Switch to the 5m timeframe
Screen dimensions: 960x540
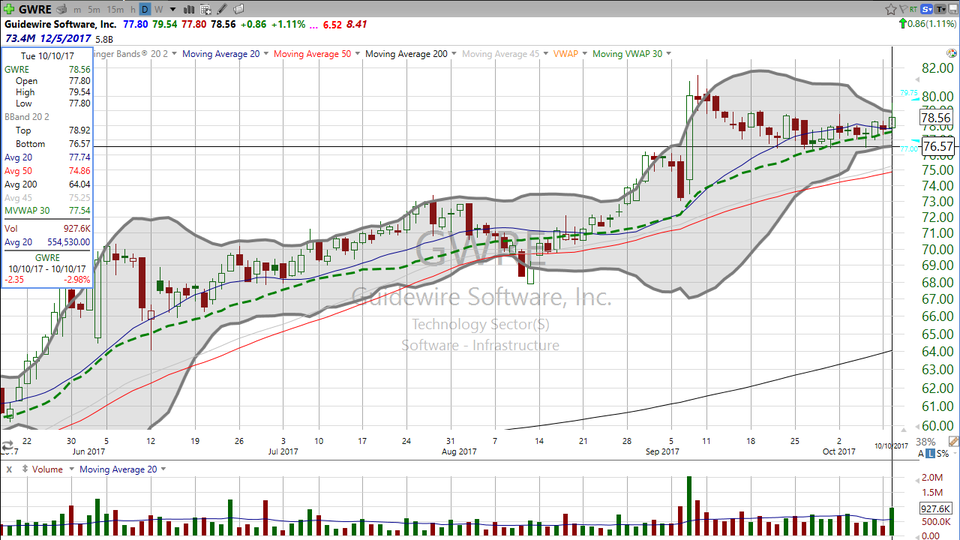pyautogui.click(x=94, y=10)
